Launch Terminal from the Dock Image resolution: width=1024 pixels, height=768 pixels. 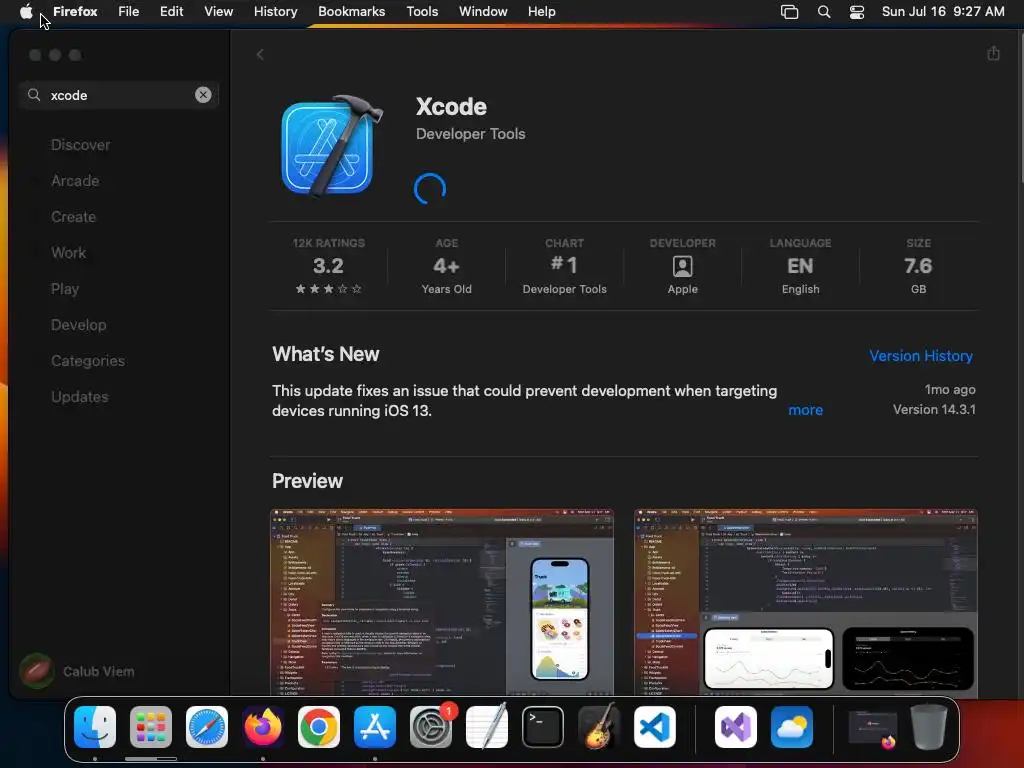pyautogui.click(x=543, y=727)
